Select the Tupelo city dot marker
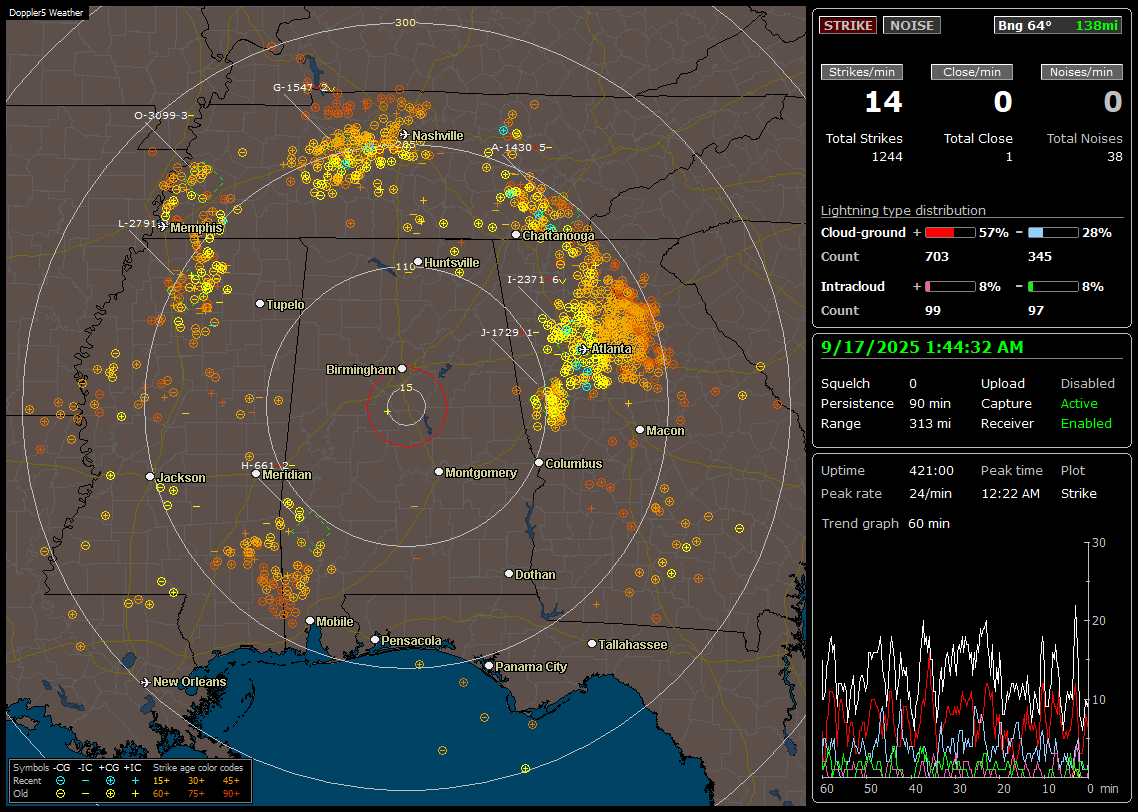1138x812 pixels. 260,303
